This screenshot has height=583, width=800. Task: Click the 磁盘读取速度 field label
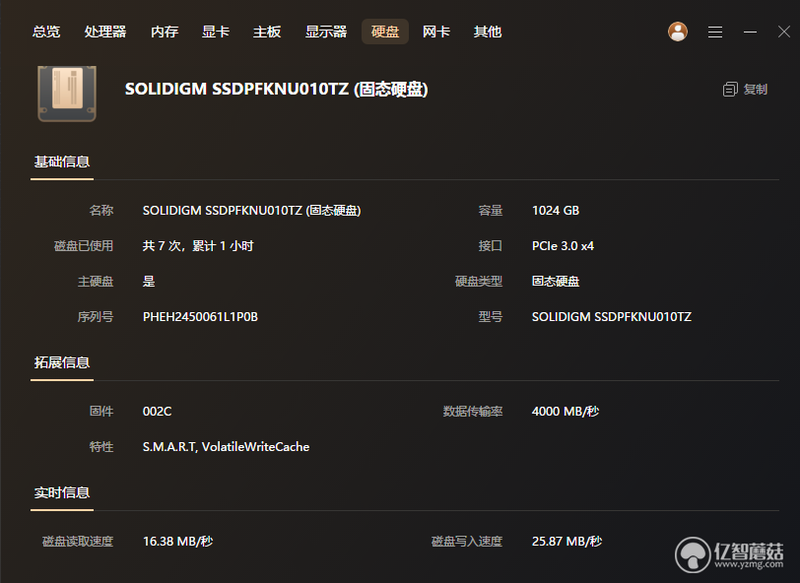point(78,541)
